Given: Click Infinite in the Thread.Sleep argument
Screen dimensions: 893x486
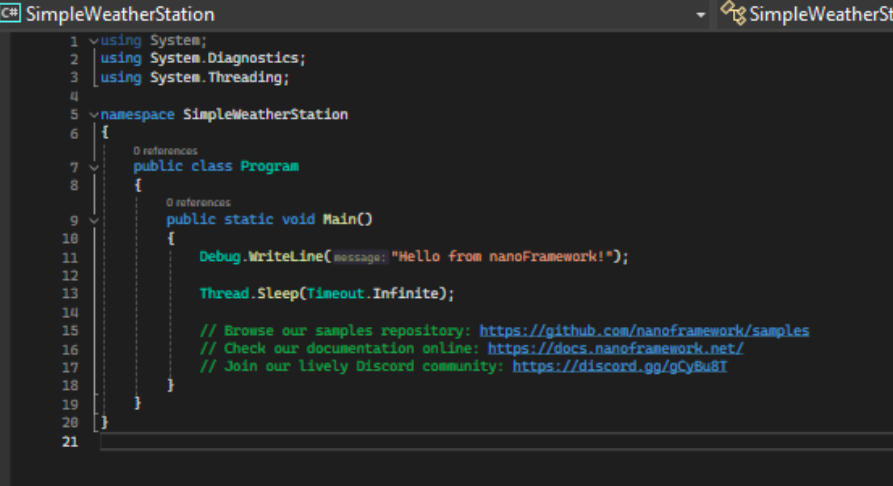Looking at the screenshot, I should click(405, 293).
